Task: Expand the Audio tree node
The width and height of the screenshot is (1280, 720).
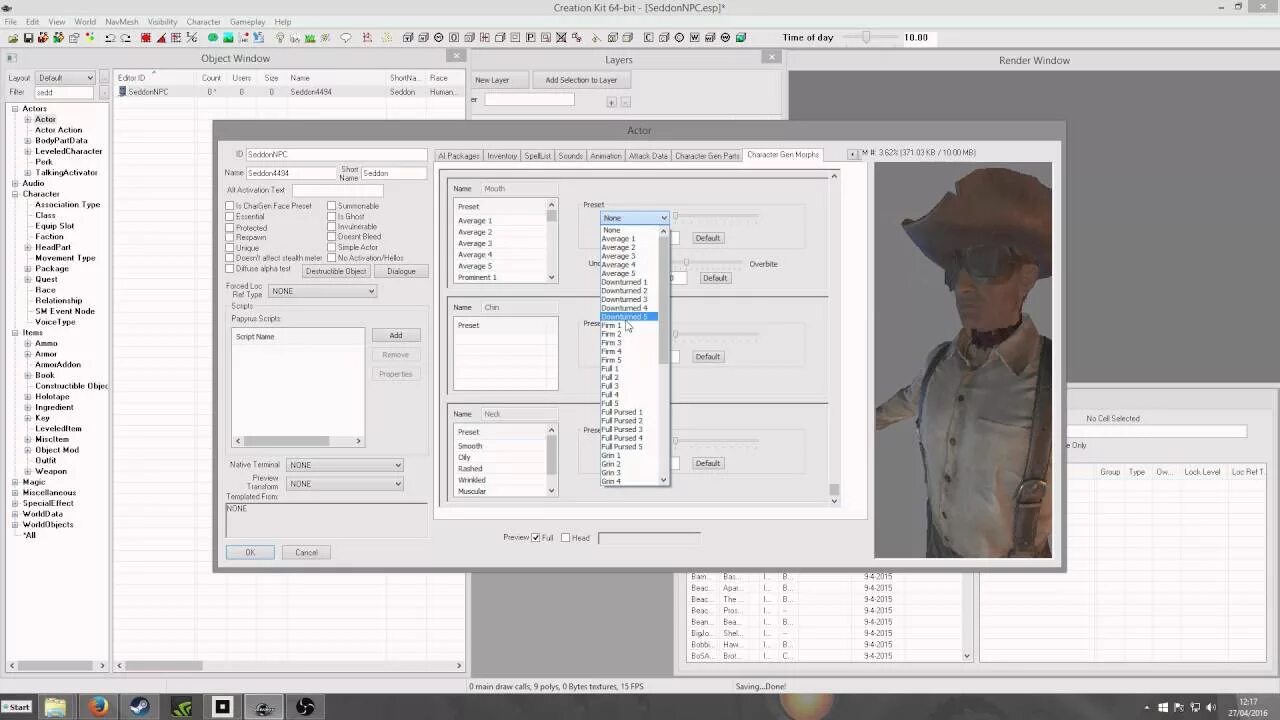Action: tap(17, 183)
